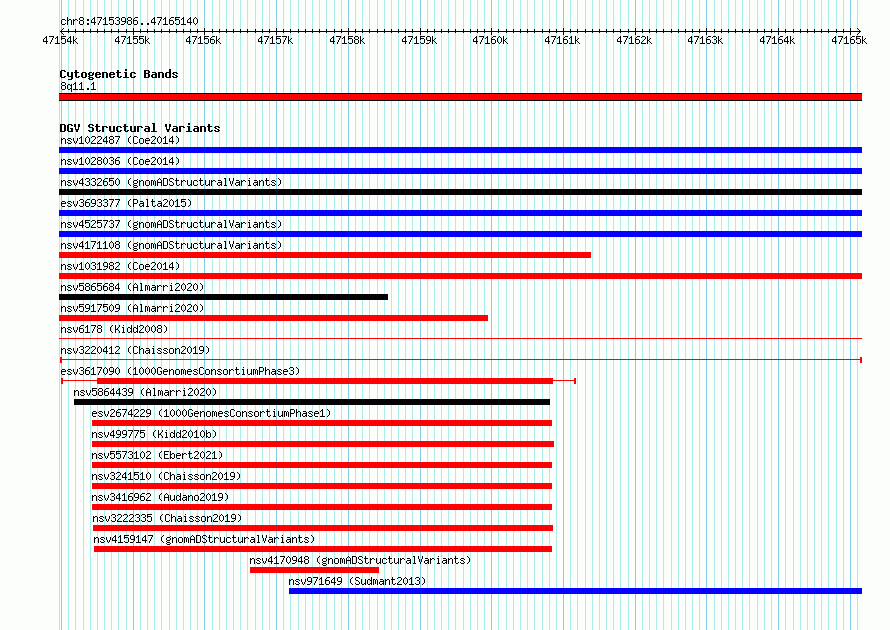Click the 47162k ruler tick label
890x630 pixels.
point(635,40)
